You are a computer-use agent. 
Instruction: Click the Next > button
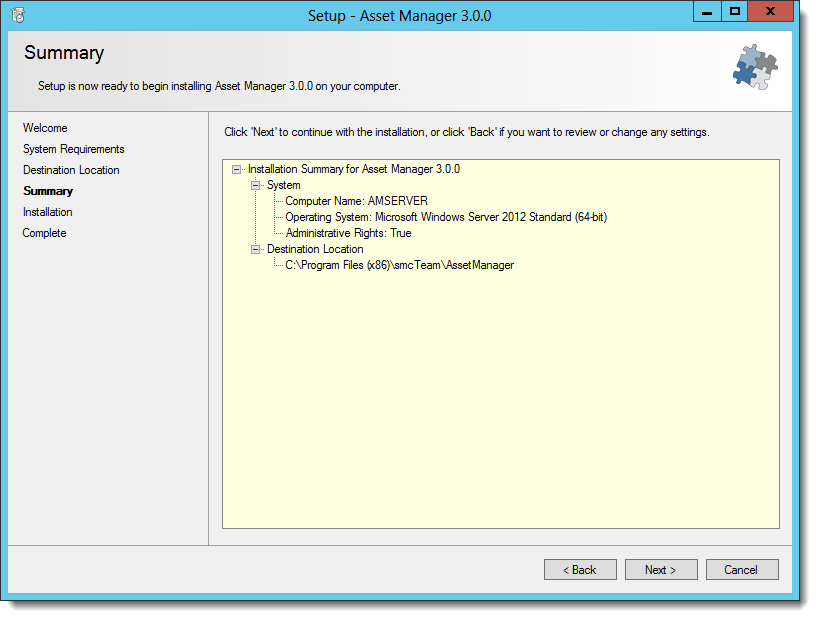point(661,570)
